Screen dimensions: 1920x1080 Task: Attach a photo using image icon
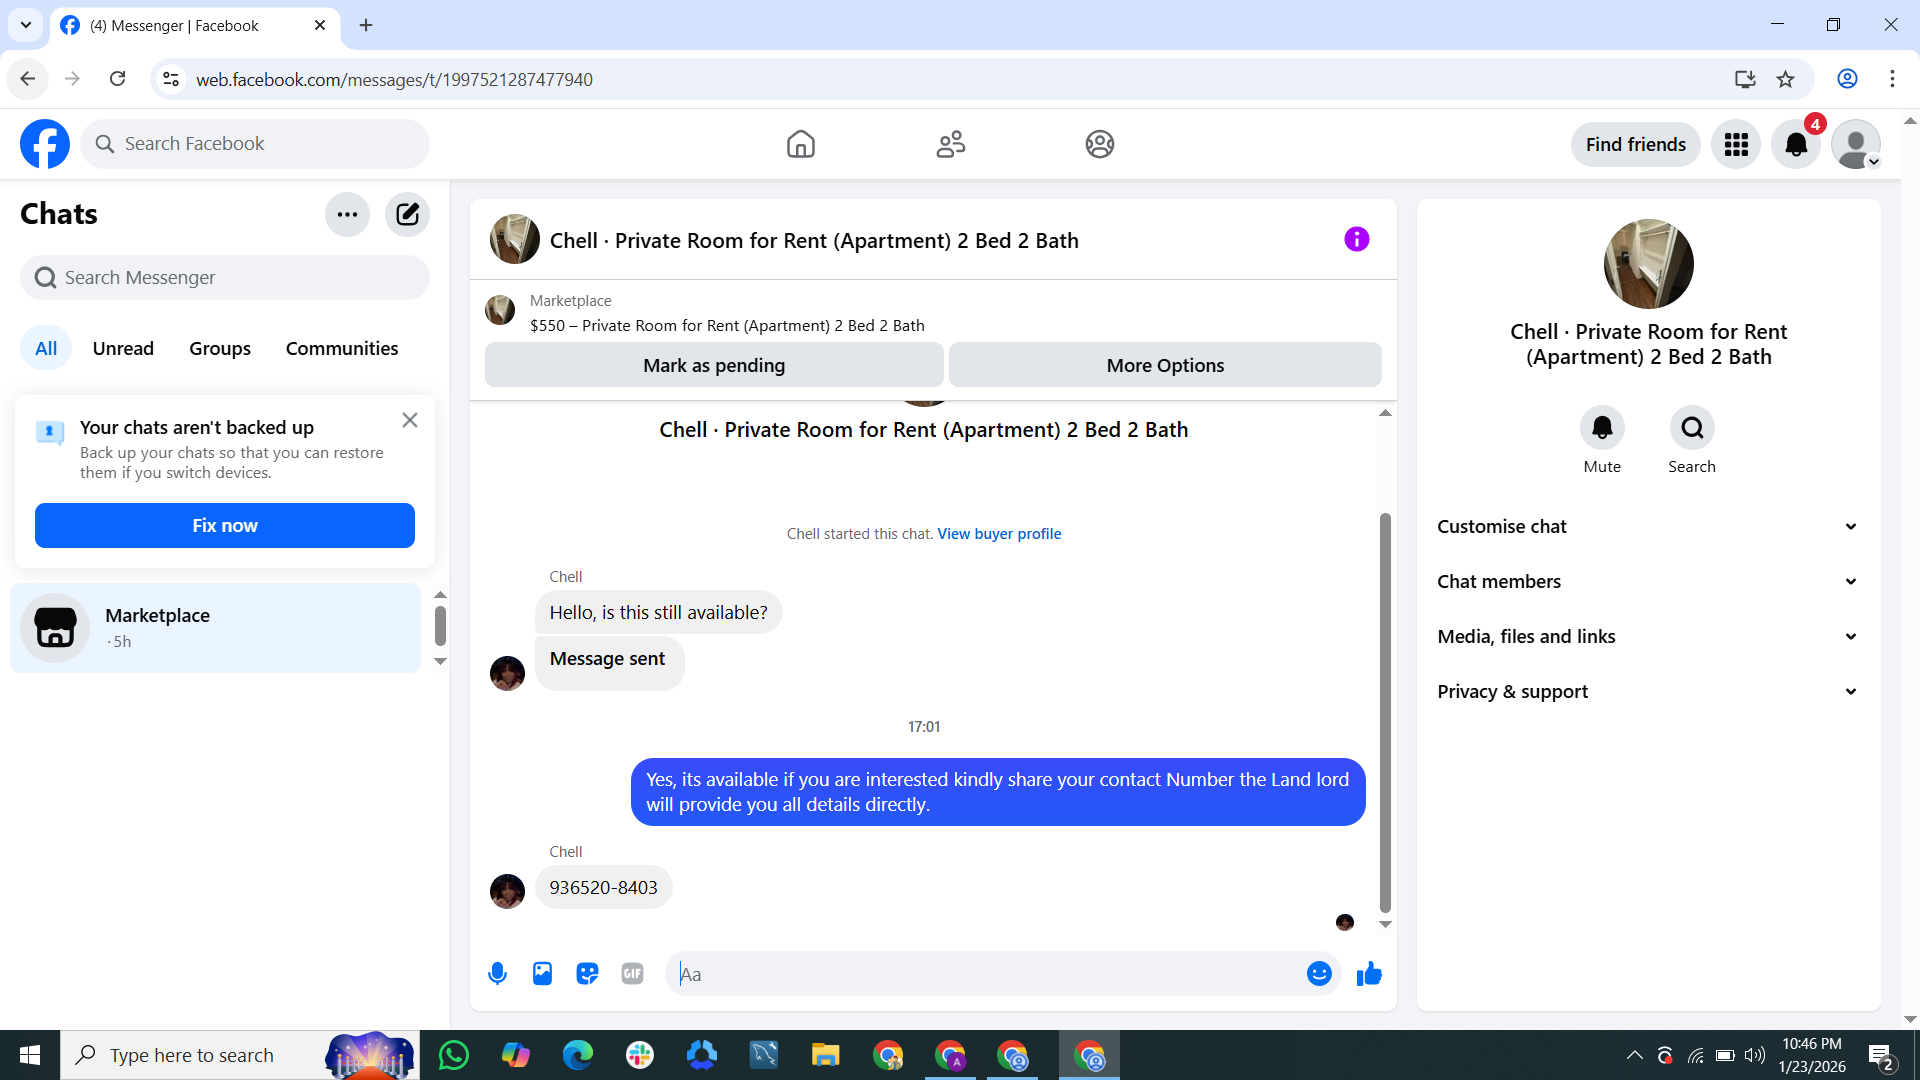pyautogui.click(x=542, y=973)
